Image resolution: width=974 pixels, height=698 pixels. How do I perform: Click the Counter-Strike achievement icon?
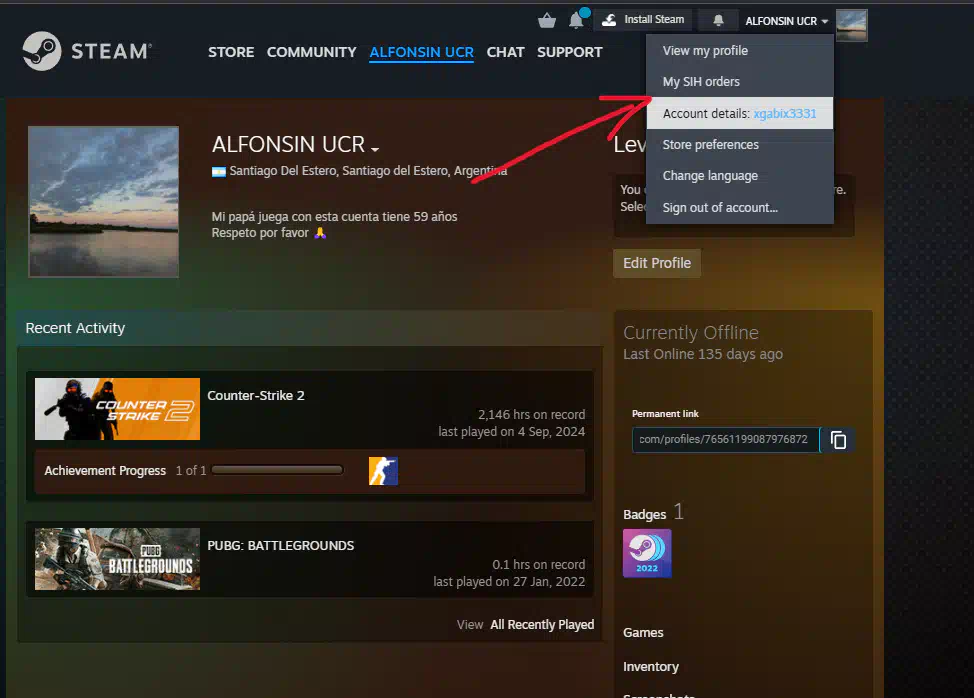click(x=383, y=471)
